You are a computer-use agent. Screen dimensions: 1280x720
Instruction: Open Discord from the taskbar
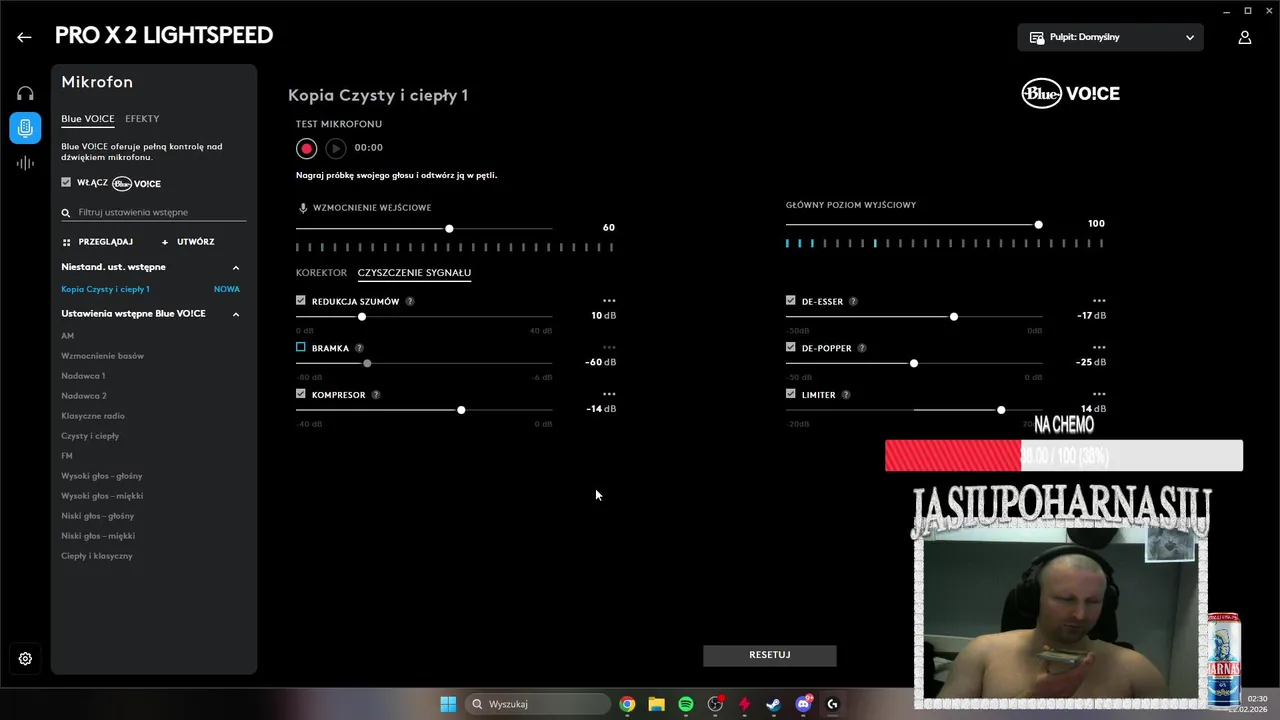(803, 704)
